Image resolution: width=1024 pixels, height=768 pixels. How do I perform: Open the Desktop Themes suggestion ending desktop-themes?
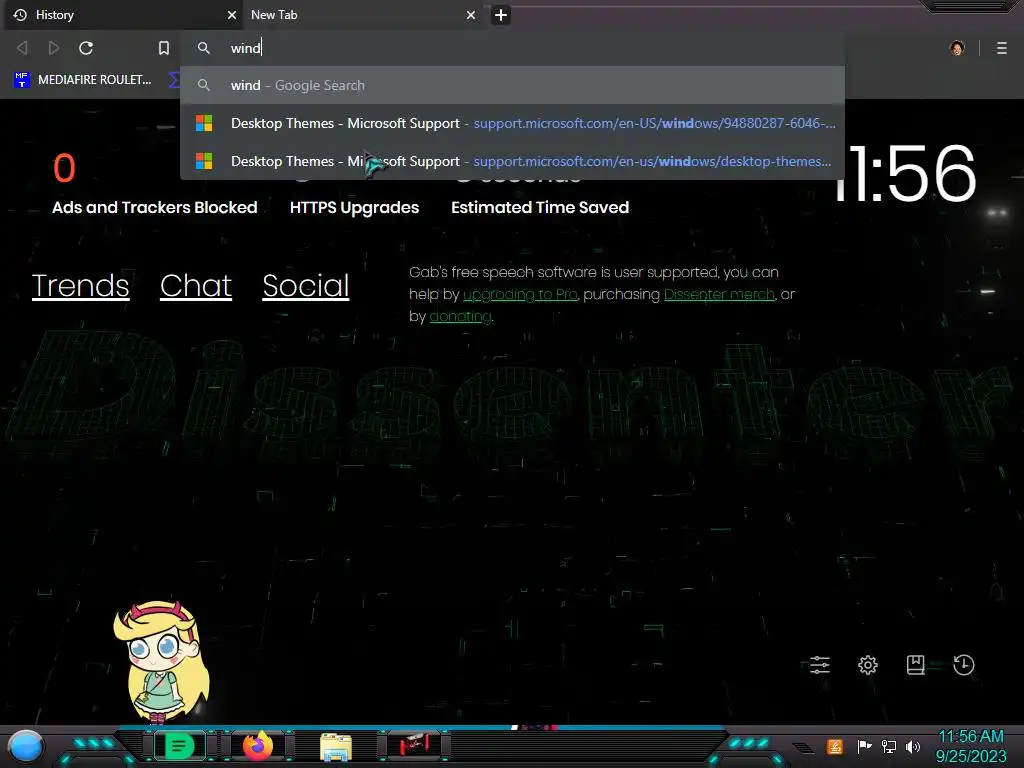pyautogui.click(x=513, y=161)
